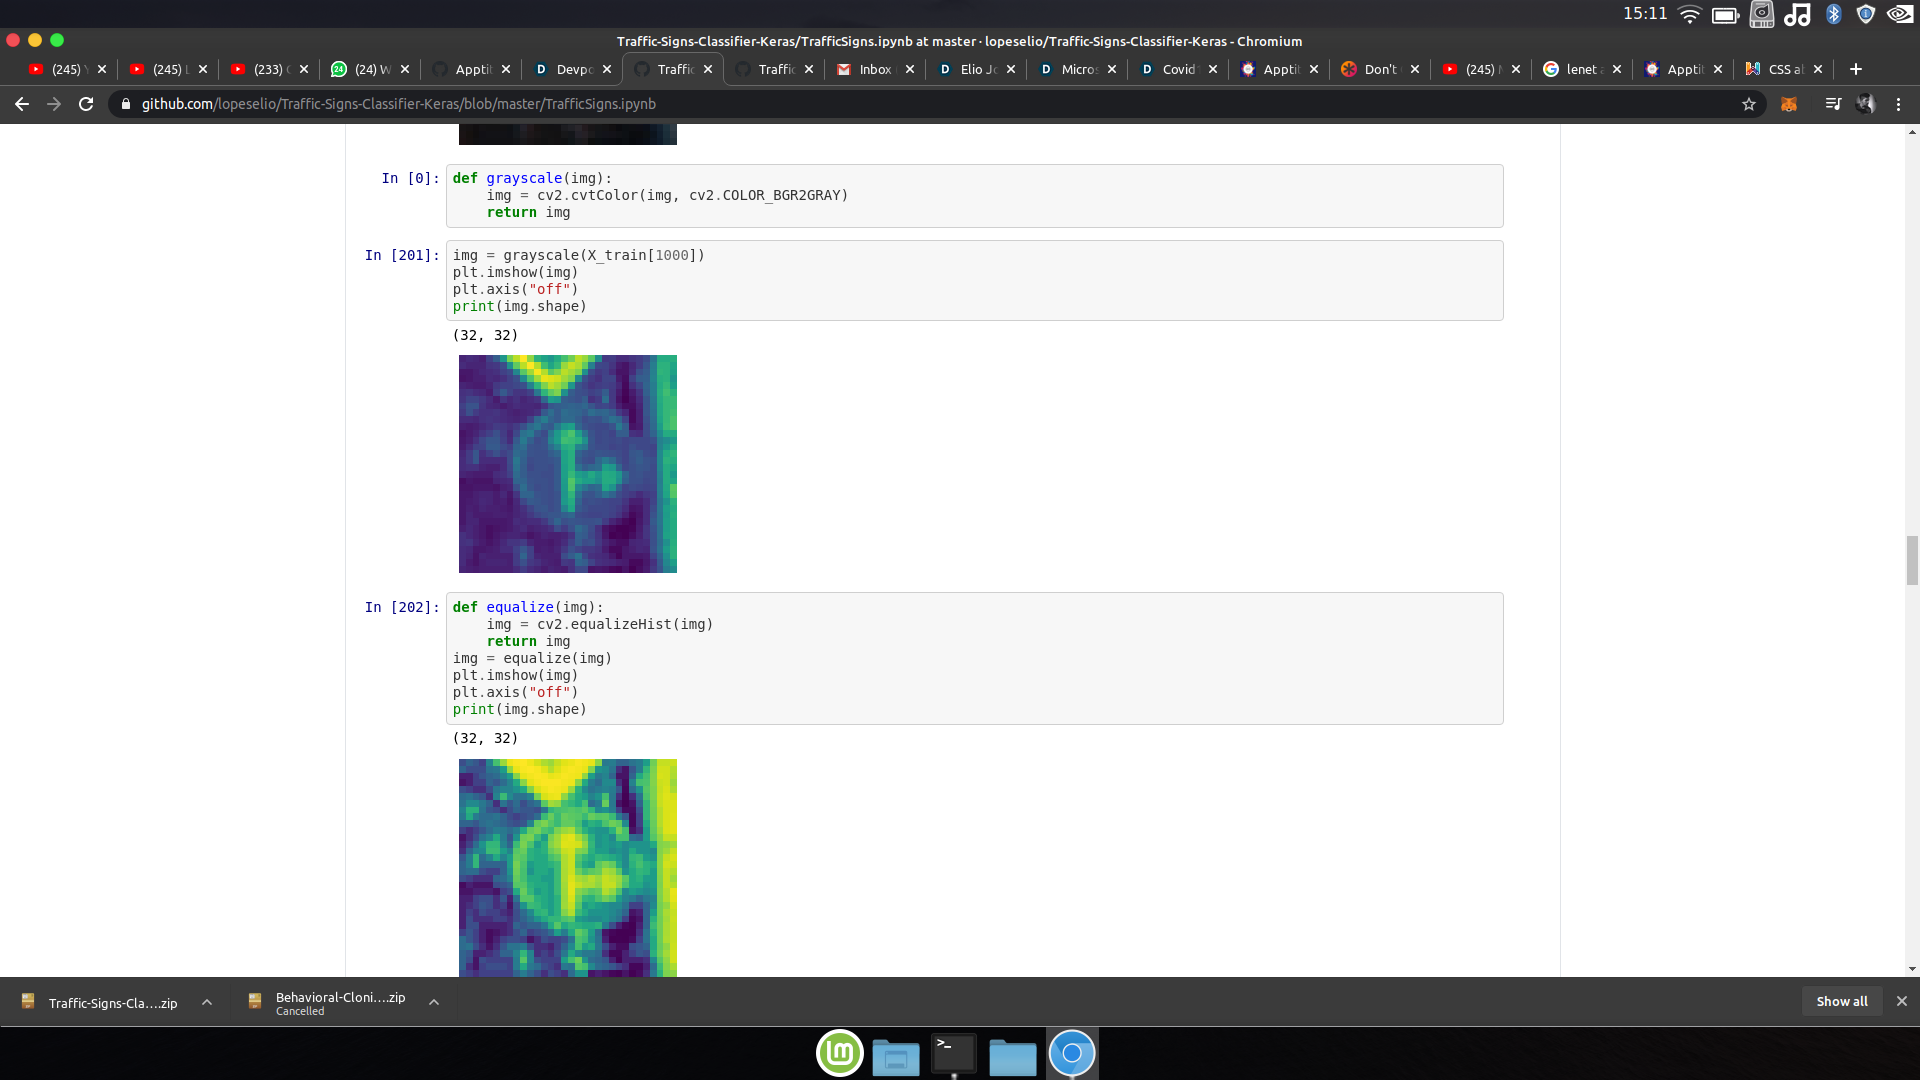Click the browser back arrow

tap(22, 104)
